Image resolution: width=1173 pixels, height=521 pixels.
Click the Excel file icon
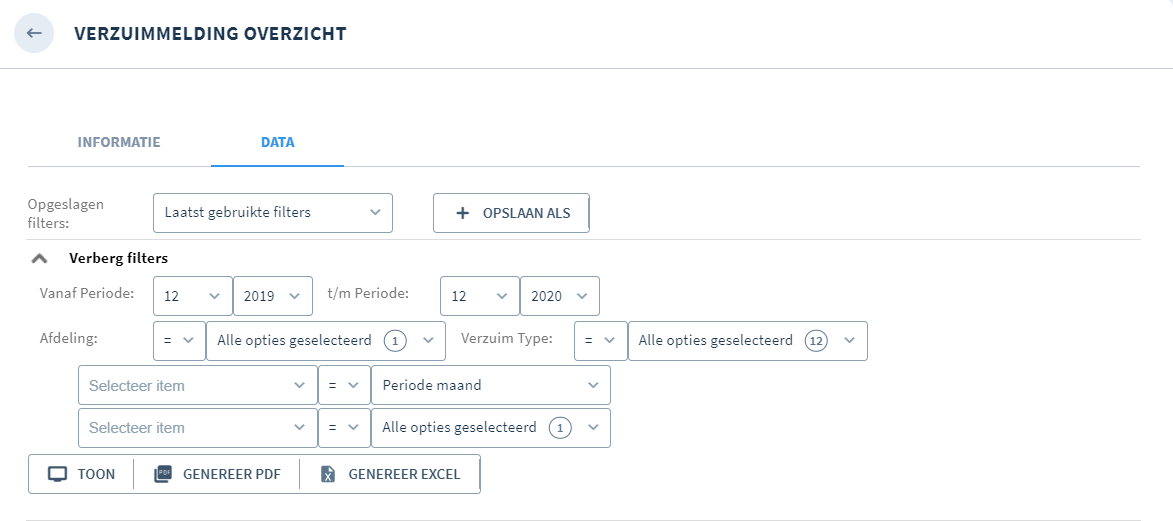click(328, 475)
